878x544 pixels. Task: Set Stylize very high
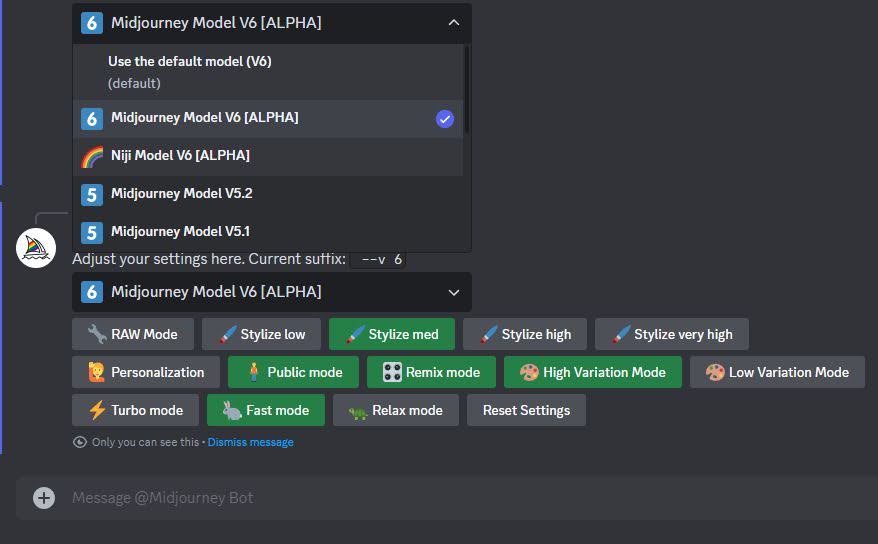click(x=672, y=334)
